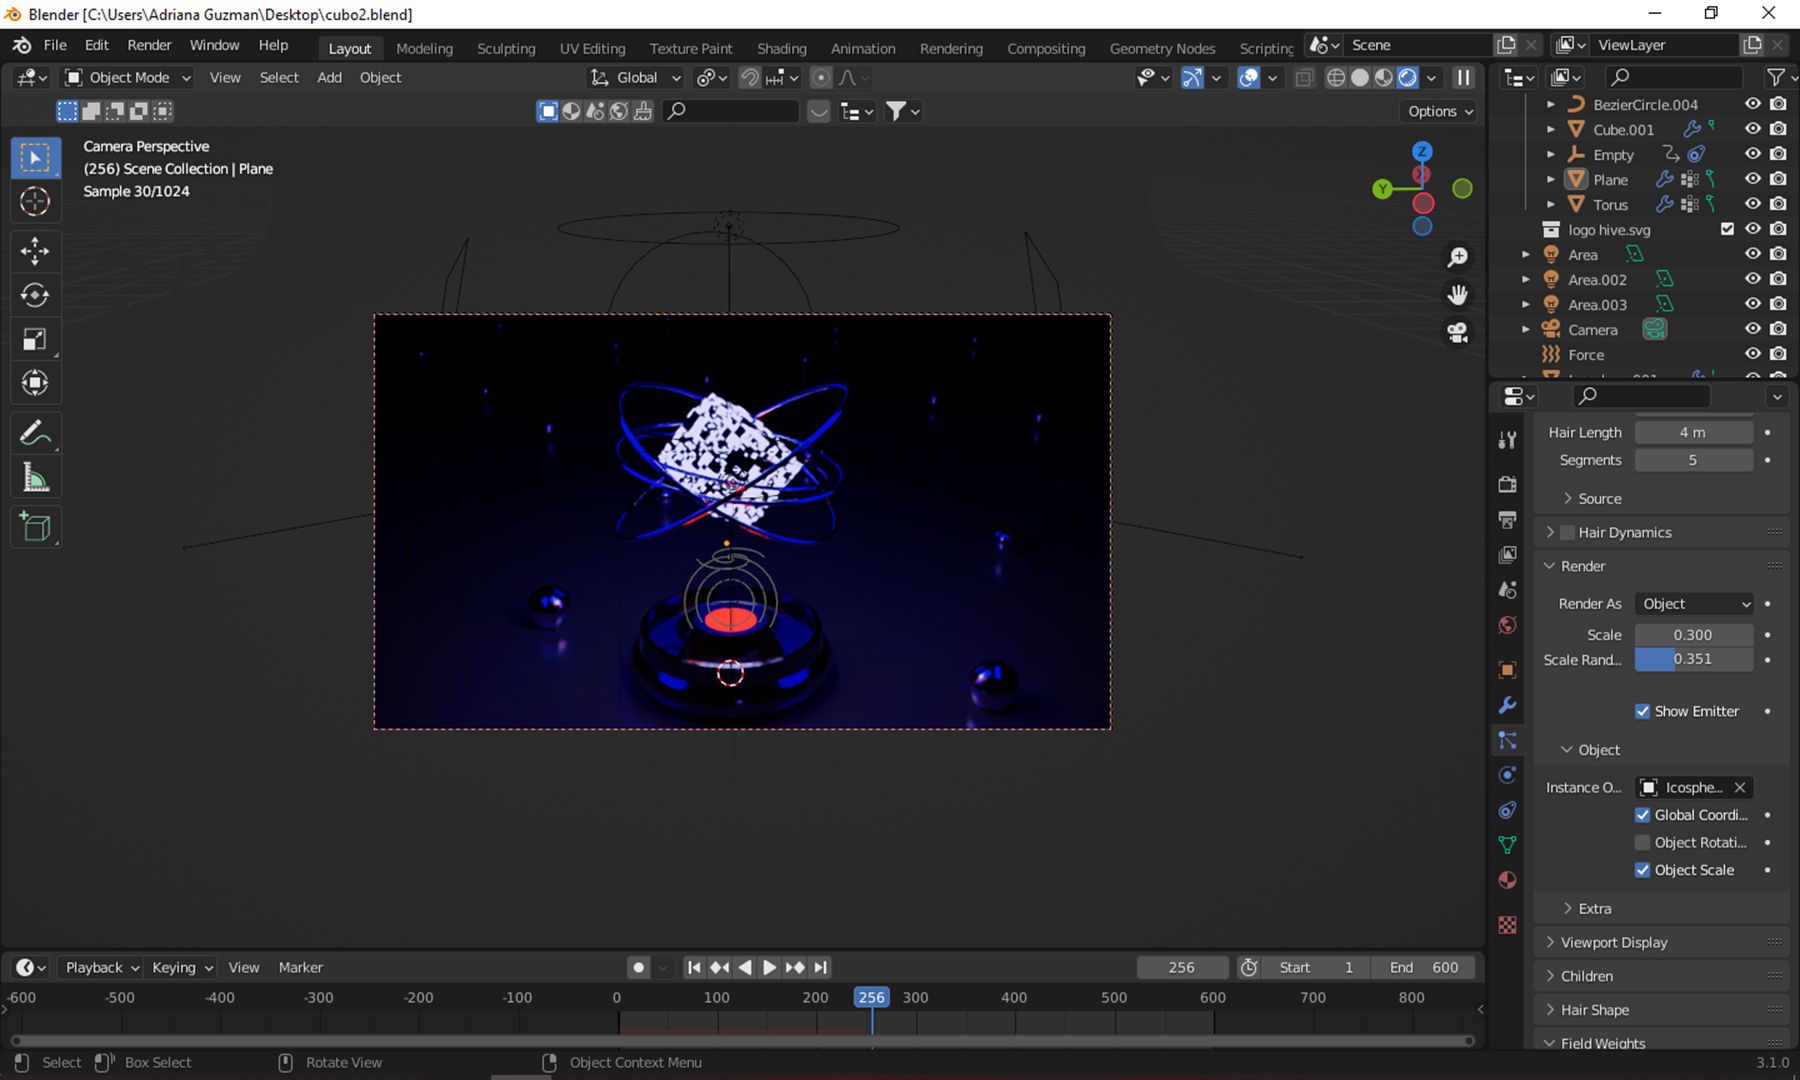
Task: Click the End frame 600 field
Action: tap(1424, 967)
